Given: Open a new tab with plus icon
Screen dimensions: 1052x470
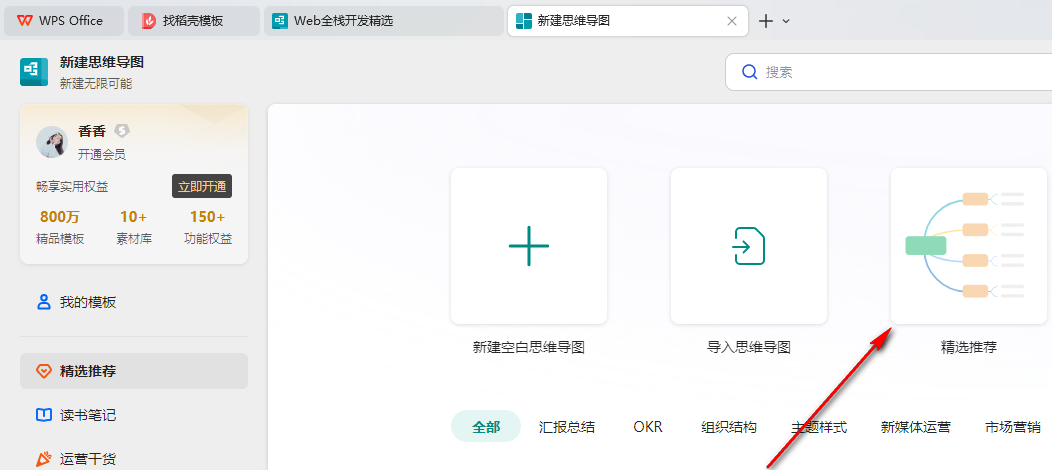Looking at the screenshot, I should (766, 21).
